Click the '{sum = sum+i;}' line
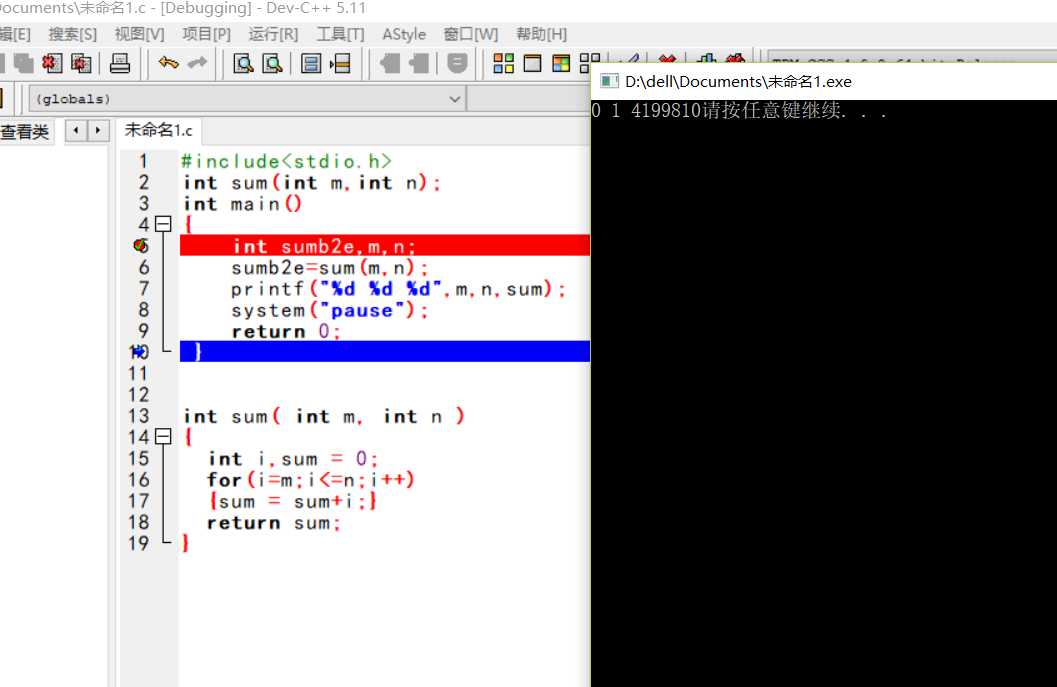1057x687 pixels. tap(293, 502)
